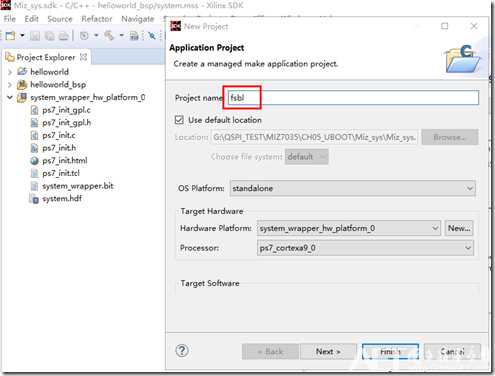Select the system_wrapper_hw_platform_0 project icon

(x=22, y=97)
